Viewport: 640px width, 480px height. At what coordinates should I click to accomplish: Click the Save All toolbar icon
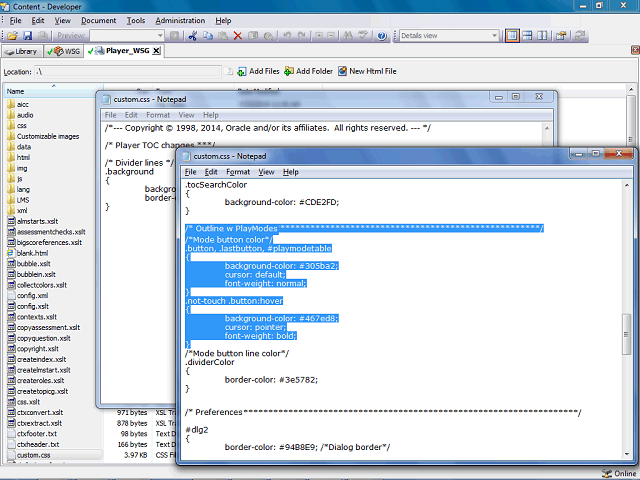[x=42, y=36]
